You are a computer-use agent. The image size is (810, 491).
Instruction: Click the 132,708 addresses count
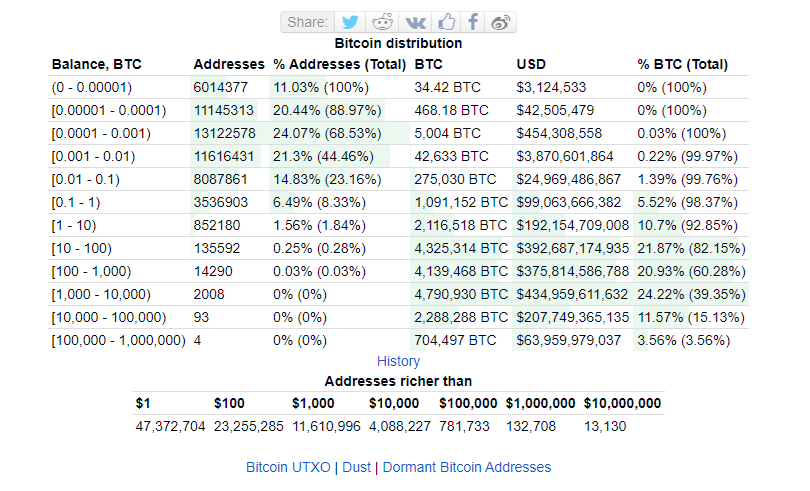tap(531, 426)
